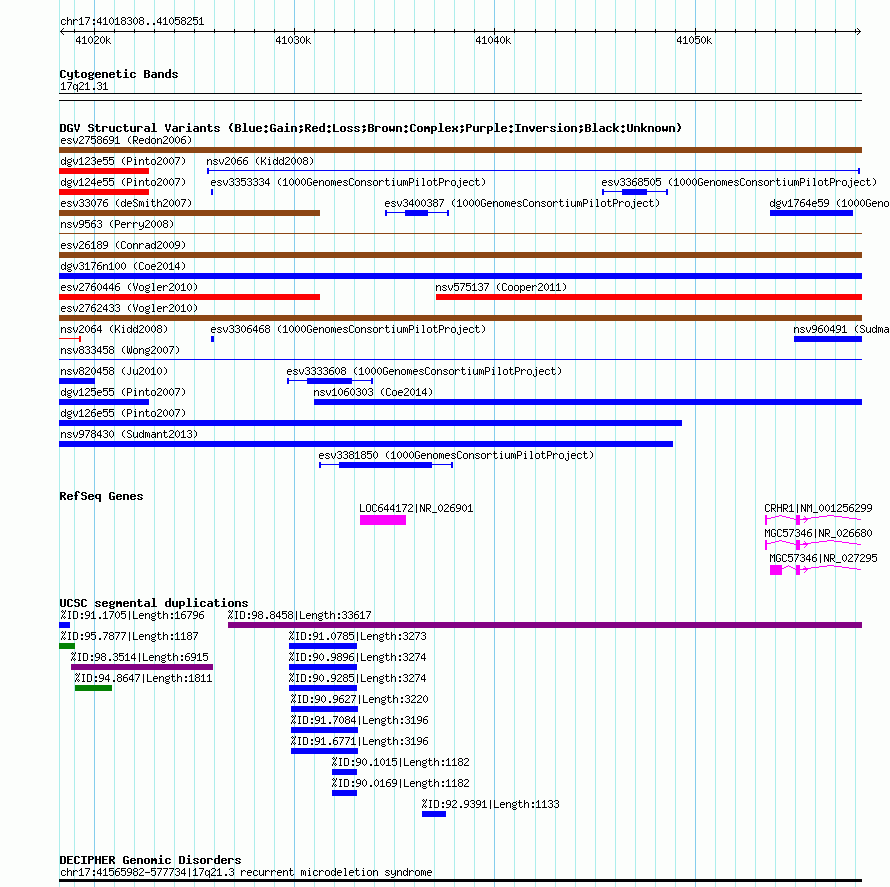Select duplication %ID:91.0785|Length:3273
The image size is (890, 887).
(x=358, y=636)
